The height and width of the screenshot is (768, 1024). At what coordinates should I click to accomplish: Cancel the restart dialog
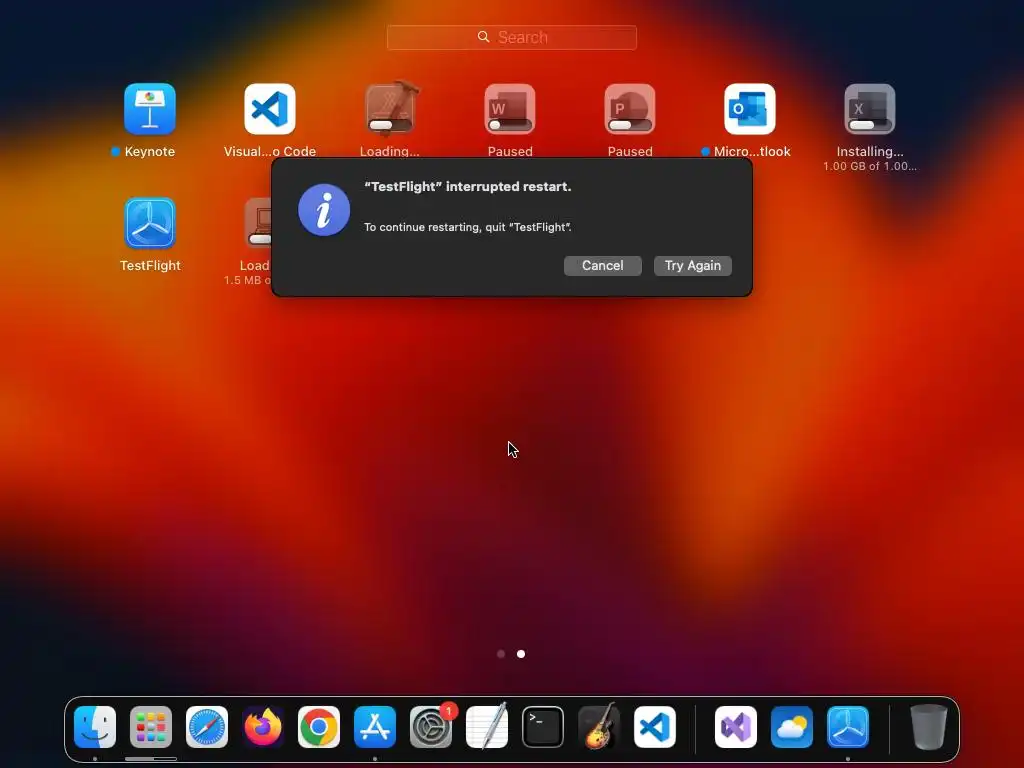(x=603, y=266)
